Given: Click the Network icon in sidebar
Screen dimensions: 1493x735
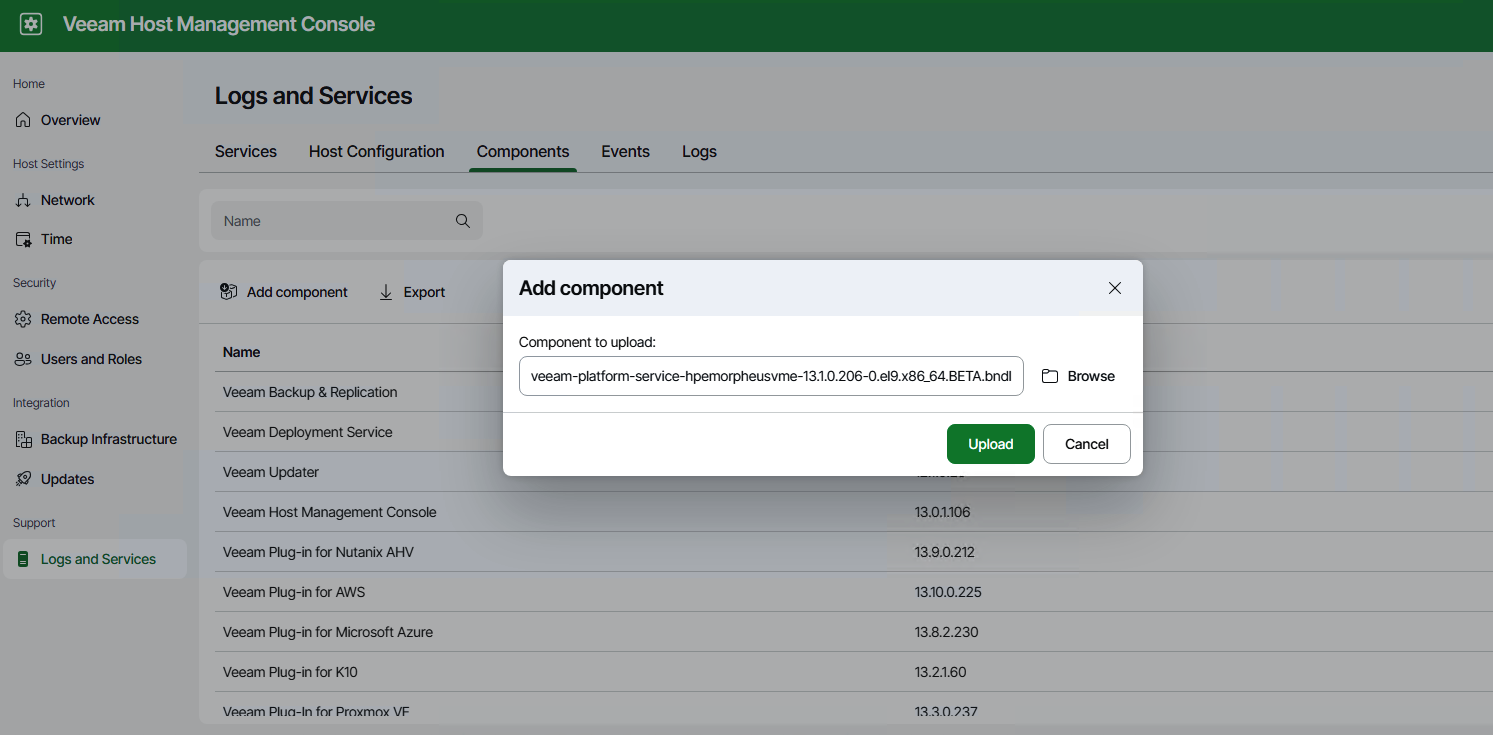Looking at the screenshot, I should 23,200.
